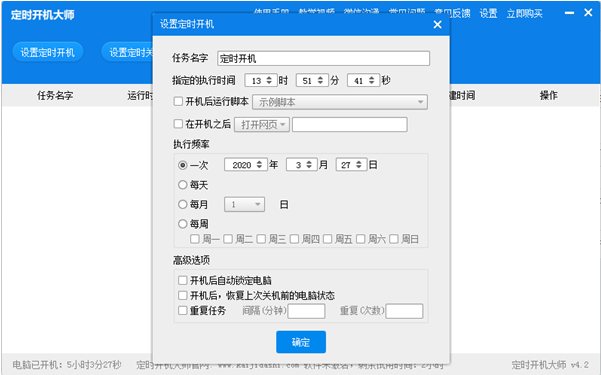The height and width of the screenshot is (375, 601).
Task: Expand the 示例脚本 dropdown
Action: tap(340, 102)
